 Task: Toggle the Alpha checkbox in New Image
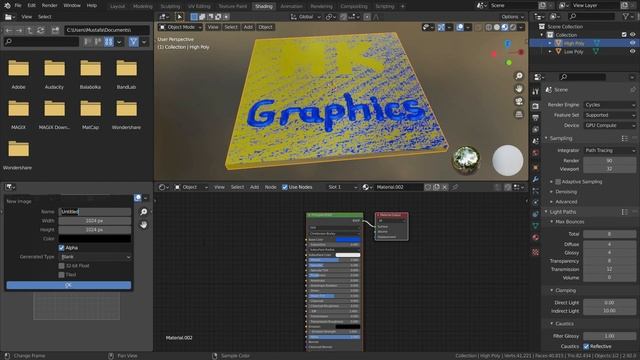coord(62,248)
